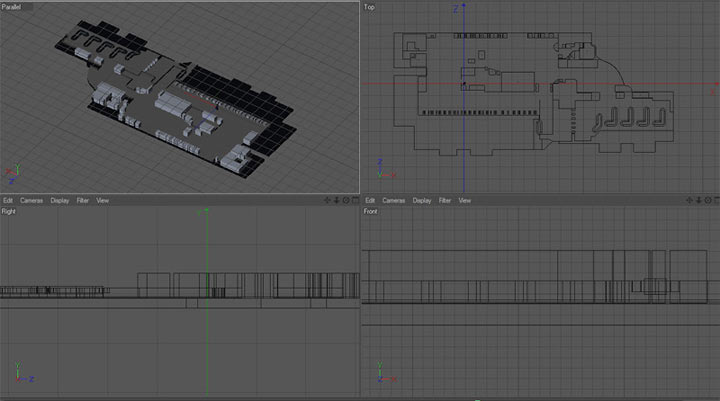Open Edit menu in Right viewport
The height and width of the screenshot is (401, 720).
click(x=8, y=200)
